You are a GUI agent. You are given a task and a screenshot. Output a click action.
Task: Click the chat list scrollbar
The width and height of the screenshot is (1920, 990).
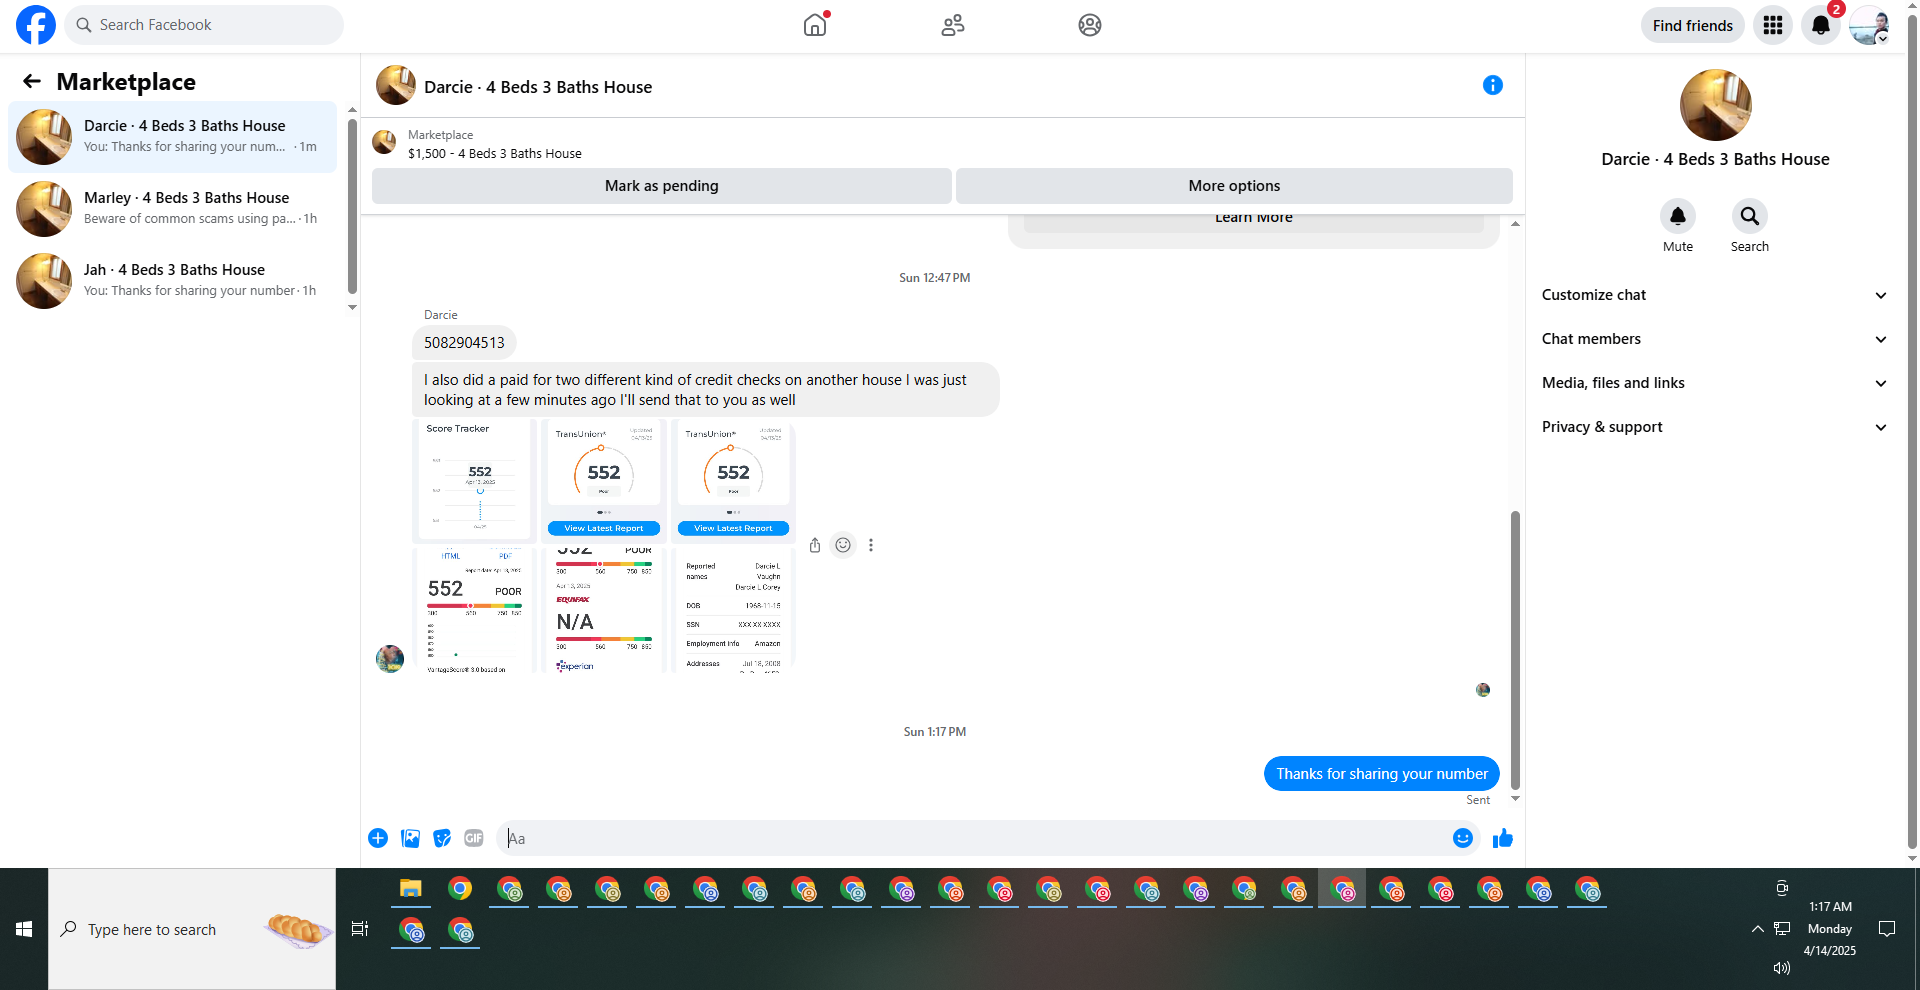(352, 205)
